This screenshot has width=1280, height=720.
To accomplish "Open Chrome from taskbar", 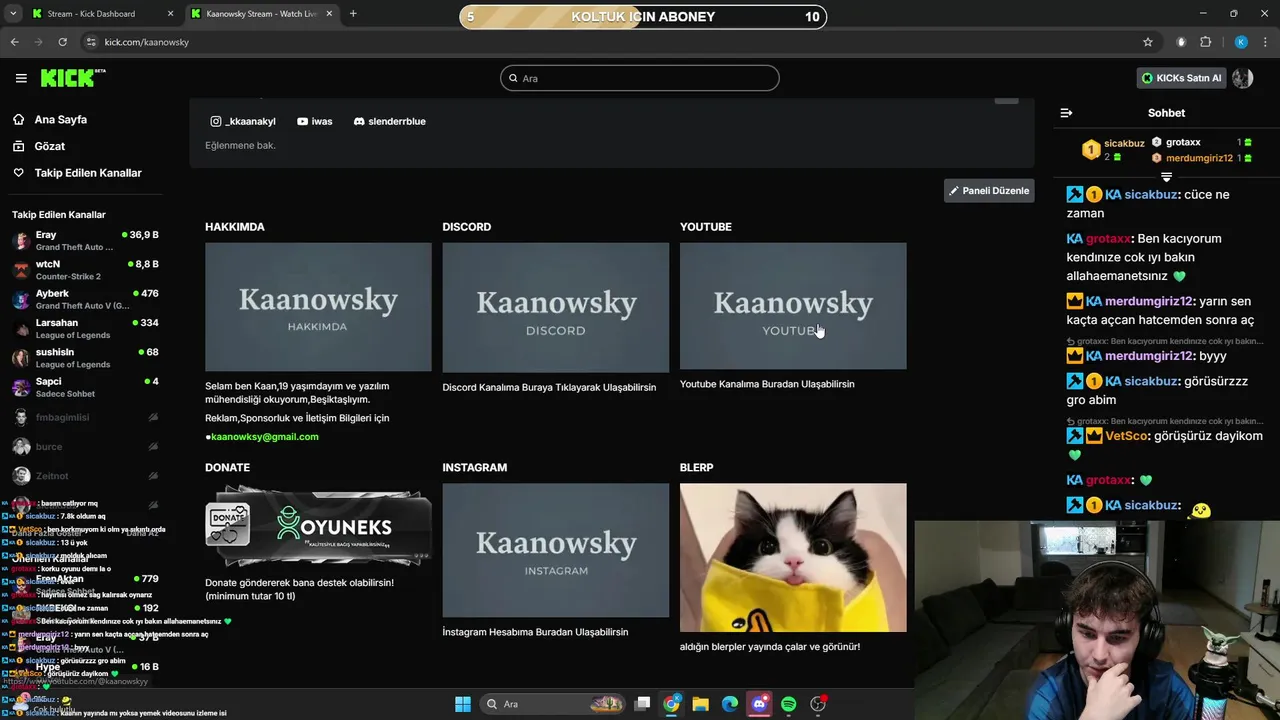I will click(x=671, y=704).
